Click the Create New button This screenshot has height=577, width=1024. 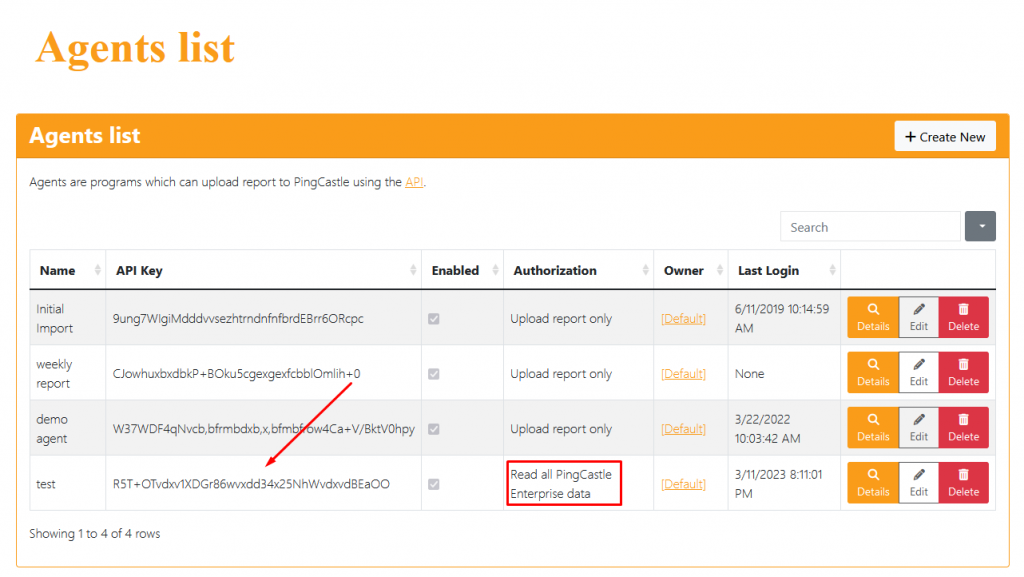[944, 136]
